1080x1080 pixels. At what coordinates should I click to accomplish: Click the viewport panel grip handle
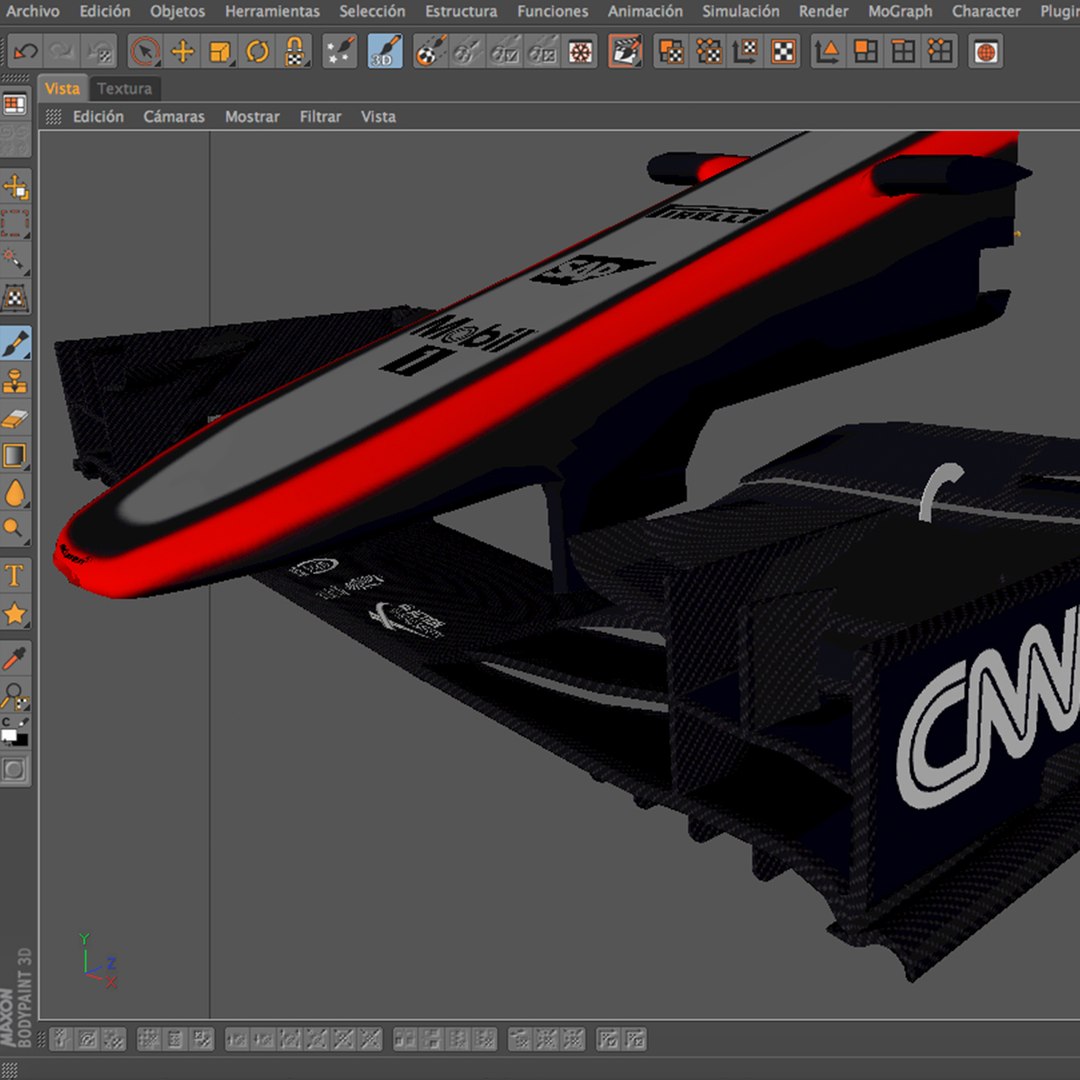coord(54,116)
